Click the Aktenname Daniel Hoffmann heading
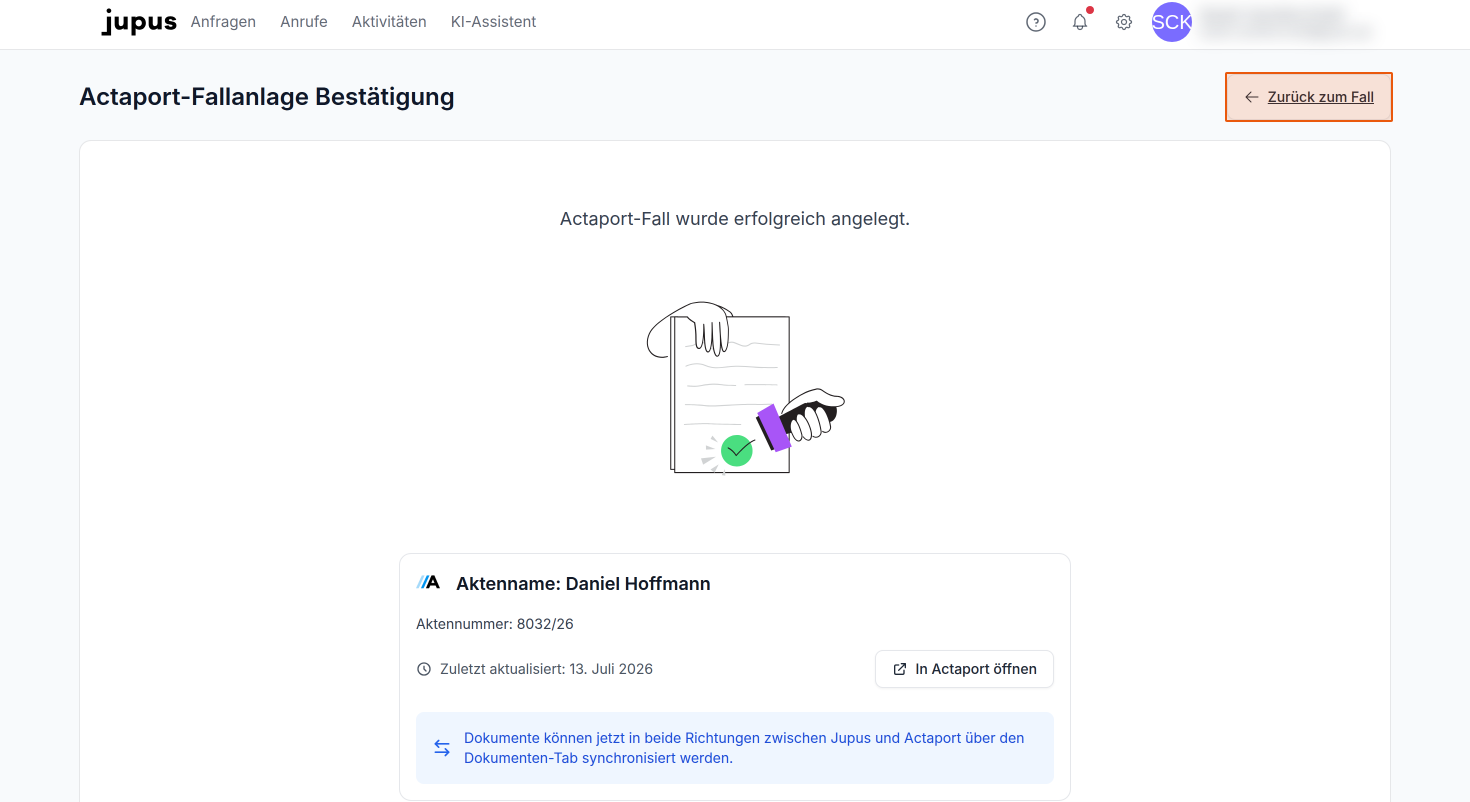Image resolution: width=1470 pixels, height=802 pixels. 583,584
